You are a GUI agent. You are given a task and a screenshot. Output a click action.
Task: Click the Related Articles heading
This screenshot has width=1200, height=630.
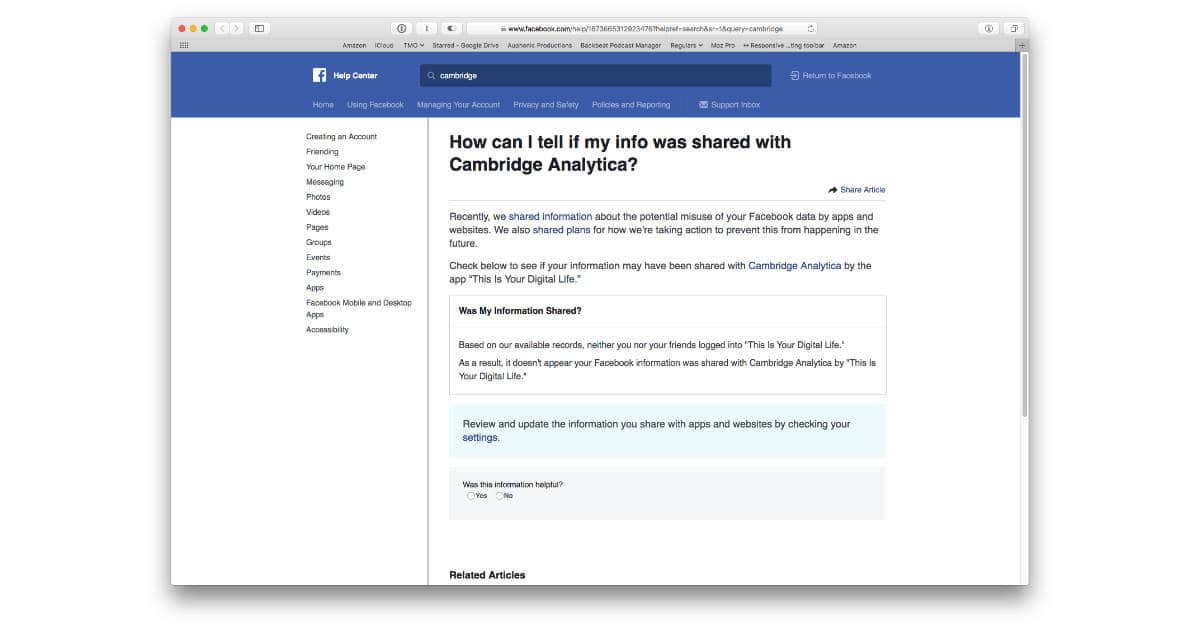[x=487, y=575]
